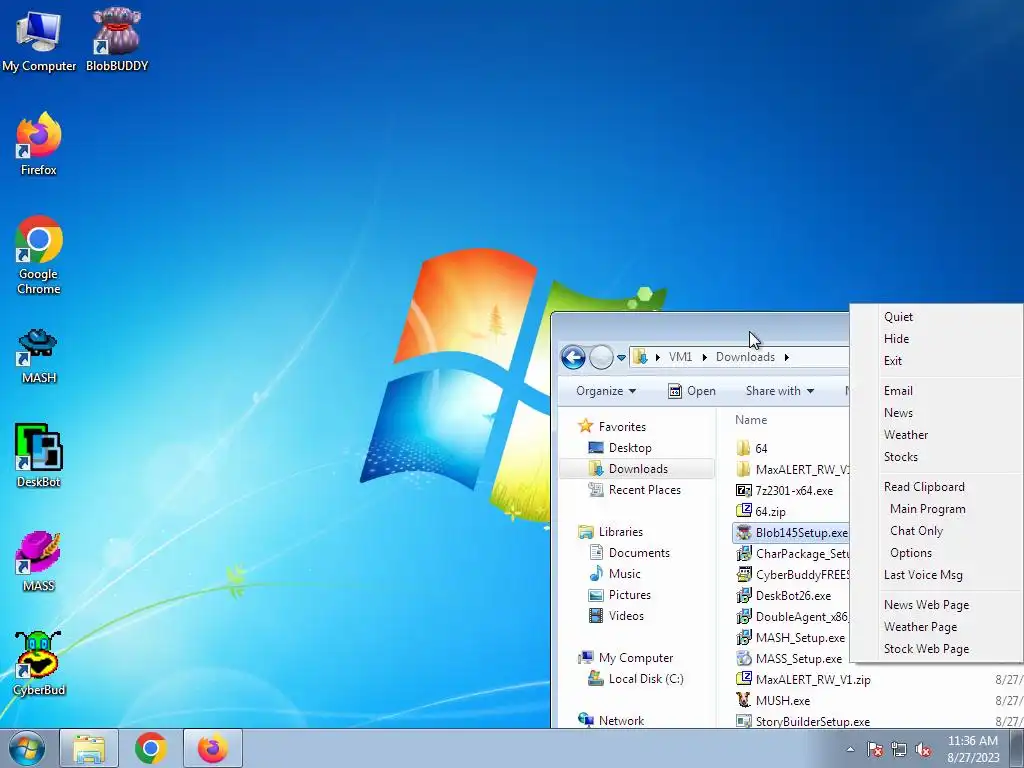This screenshot has height=768, width=1024.
Task: Choose Hide from the context menu
Action: point(897,339)
